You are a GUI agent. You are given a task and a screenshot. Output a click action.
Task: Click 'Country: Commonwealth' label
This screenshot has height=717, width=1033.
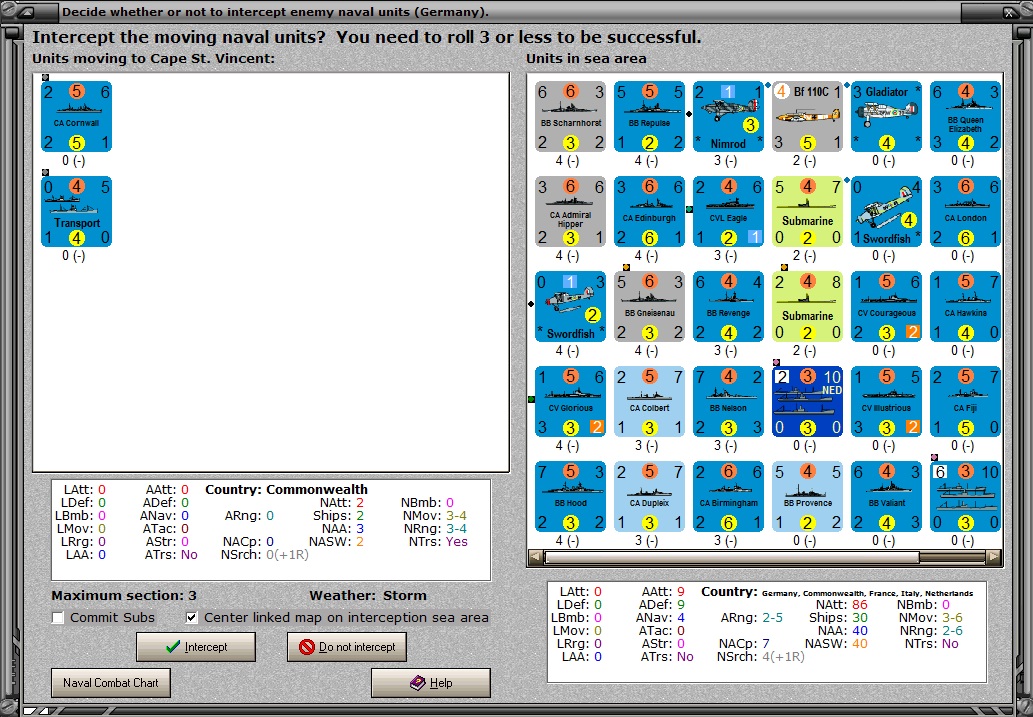286,490
